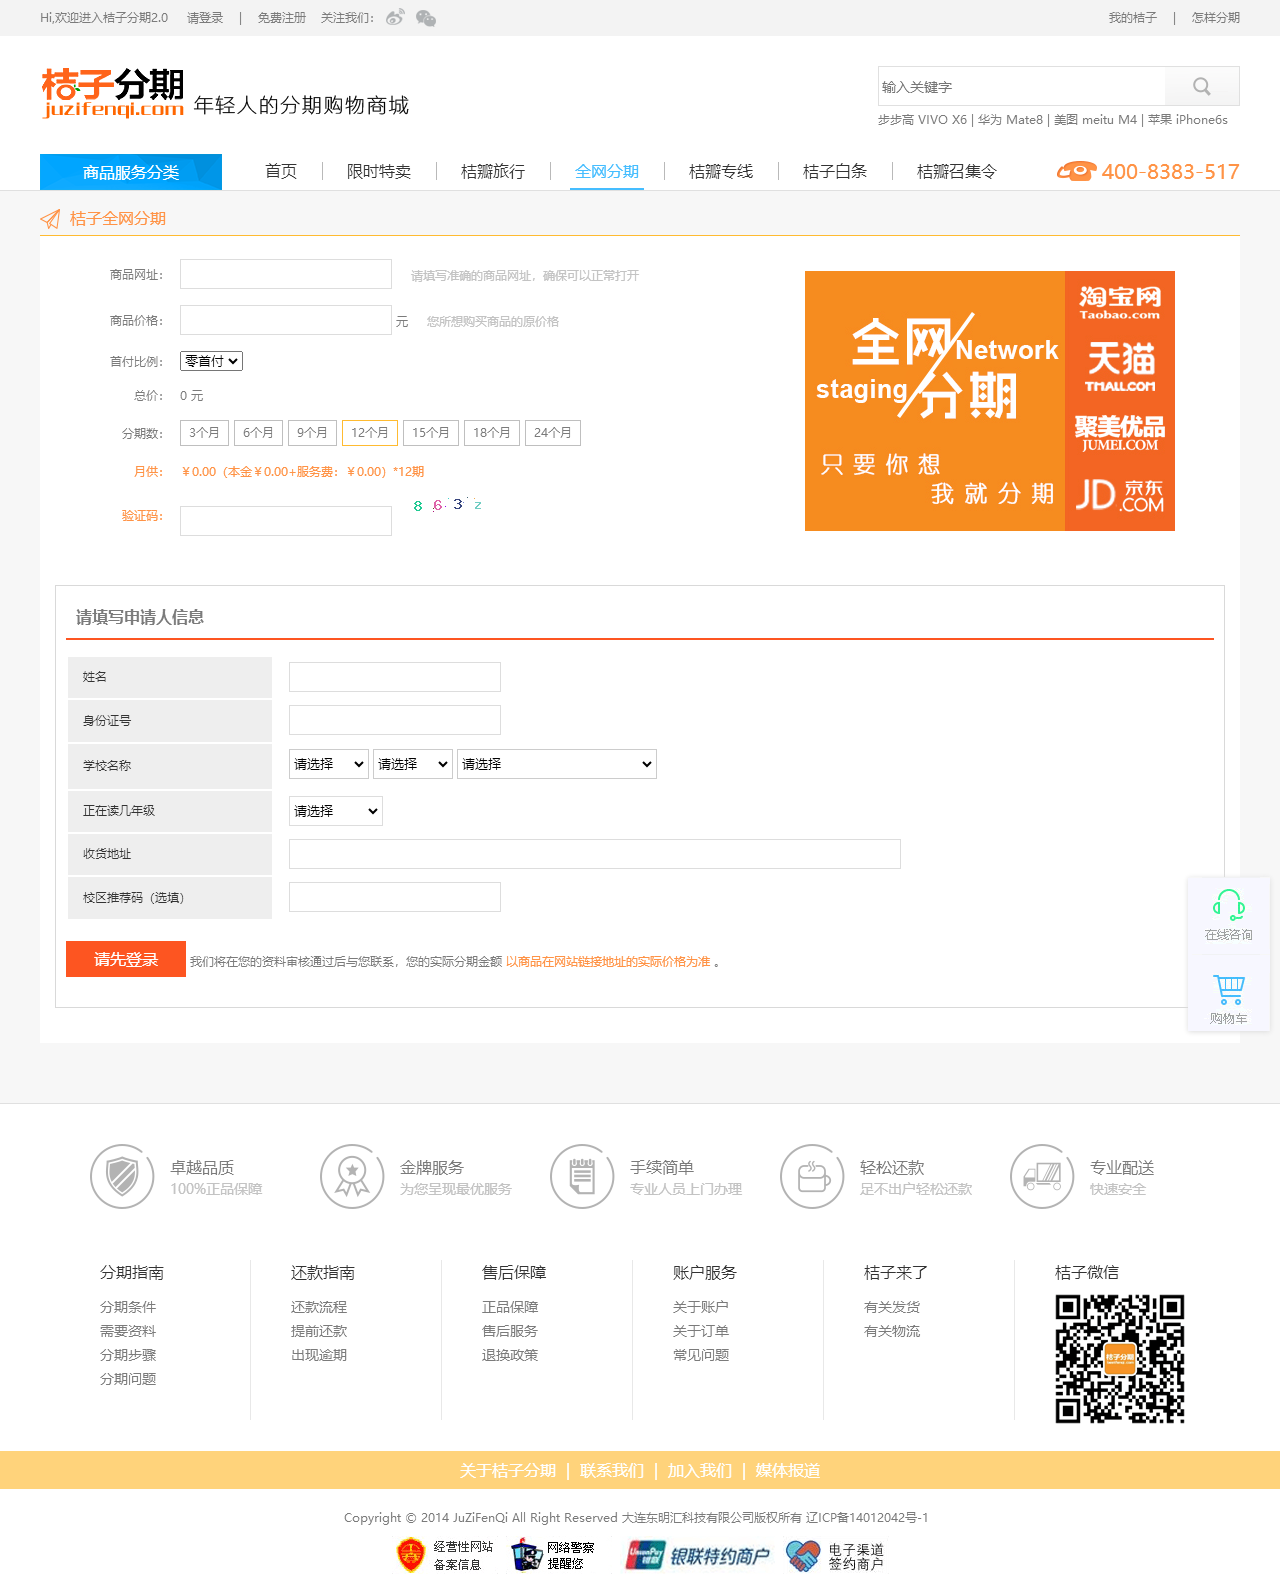Choose the 24个月 installment period
This screenshot has width=1280, height=1594.
point(552,433)
